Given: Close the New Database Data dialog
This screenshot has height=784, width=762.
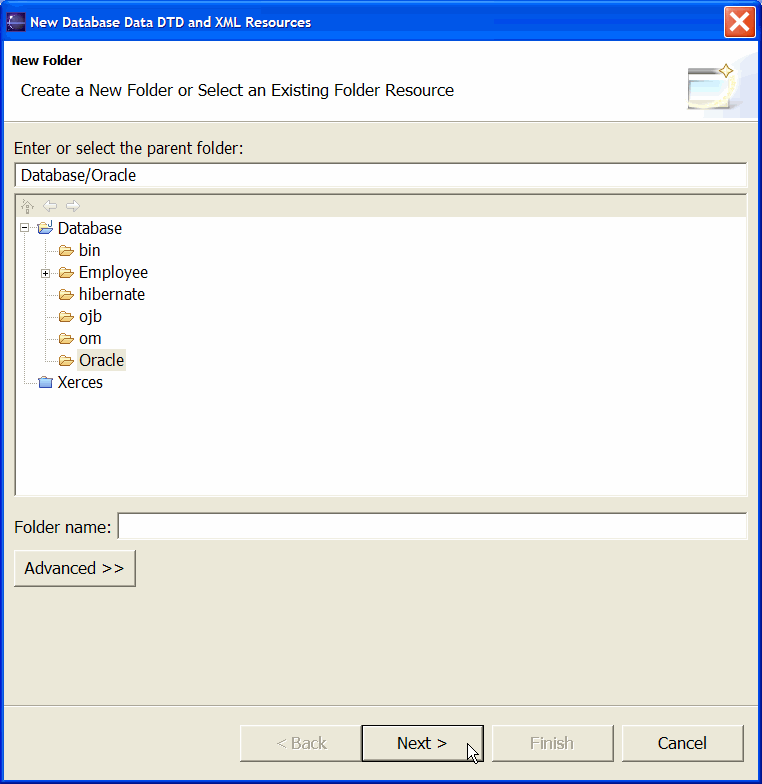Looking at the screenshot, I should (x=740, y=22).
